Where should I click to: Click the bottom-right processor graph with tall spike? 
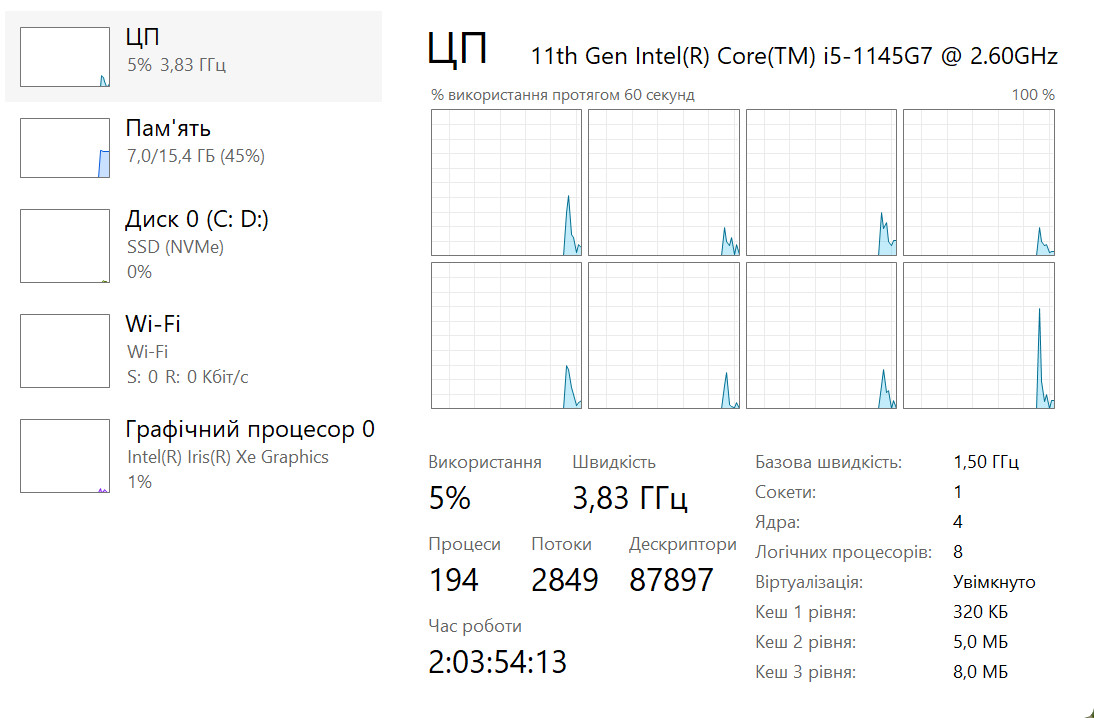979,336
